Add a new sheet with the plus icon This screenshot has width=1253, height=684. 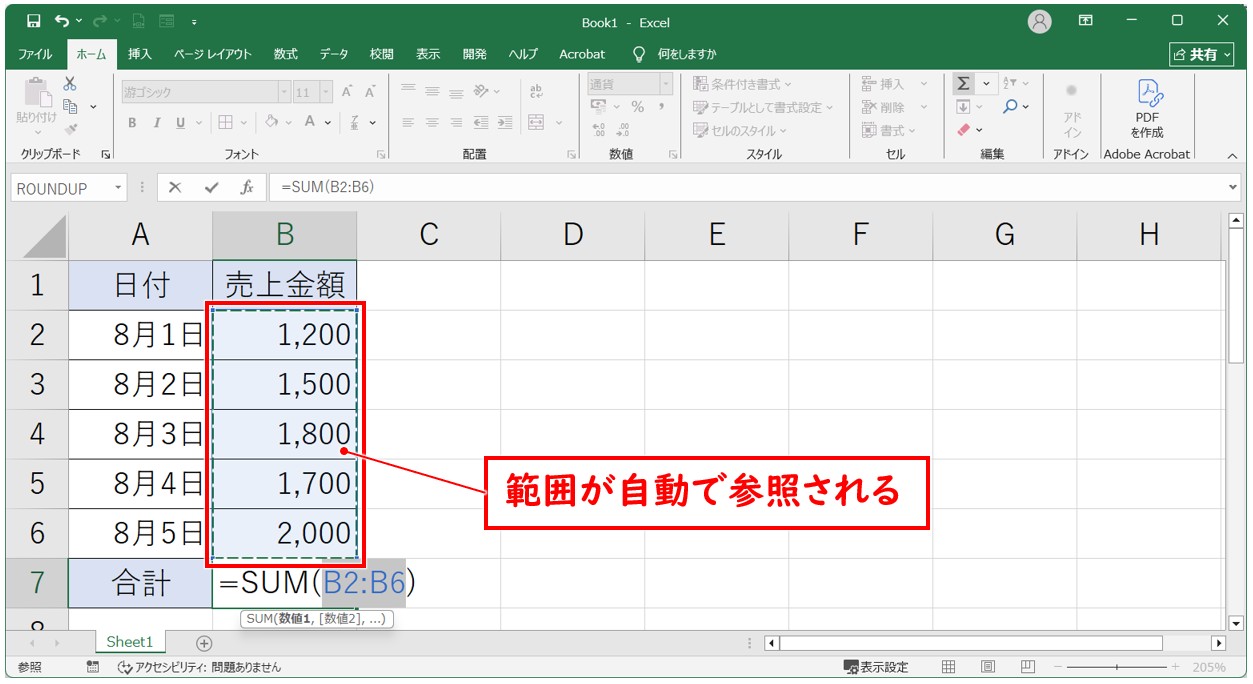pos(204,643)
